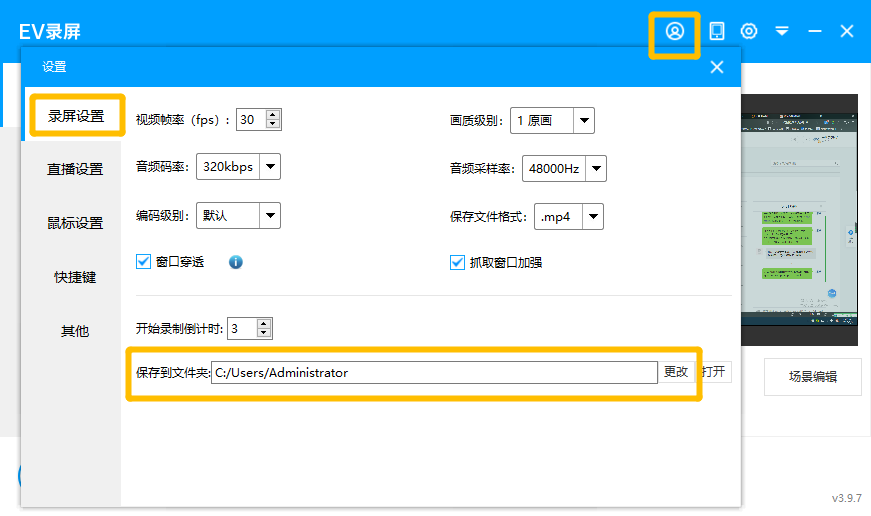The height and width of the screenshot is (516, 871).
Task: Open the 音频采样率 48000Hz dropdown
Action: 596,168
